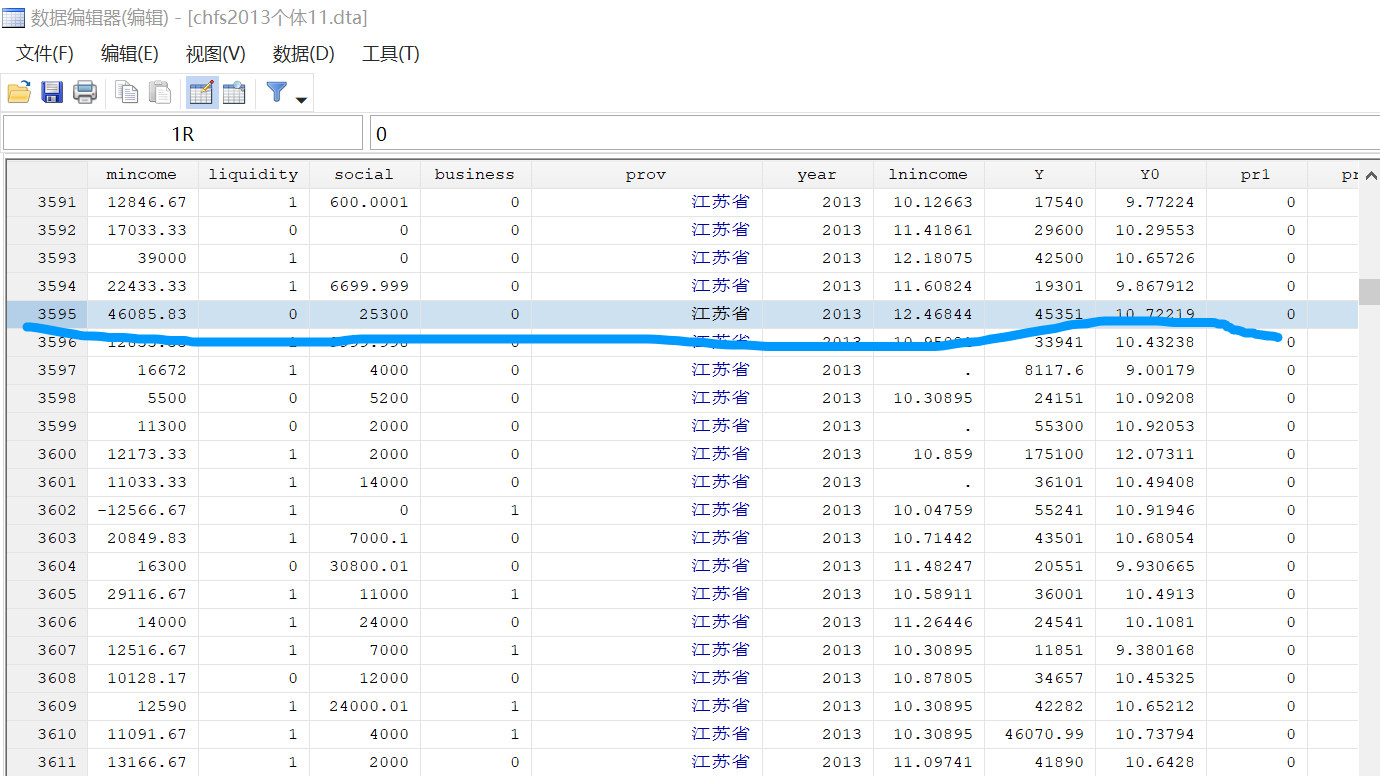Open the 视图(V) menu
Image resolution: width=1380 pixels, height=776 pixels.
click(x=216, y=54)
